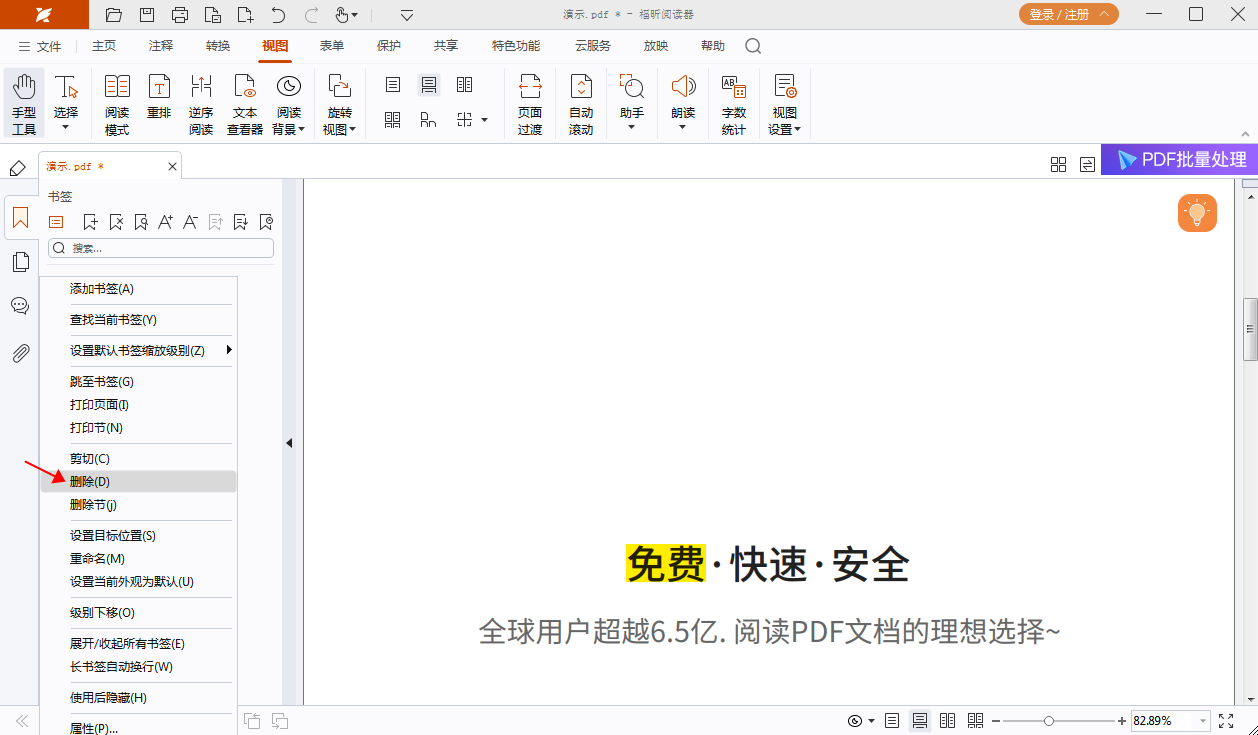Viewport: 1258px width, 735px height.
Task: Switch to single page view in ribbon
Action: [393, 85]
